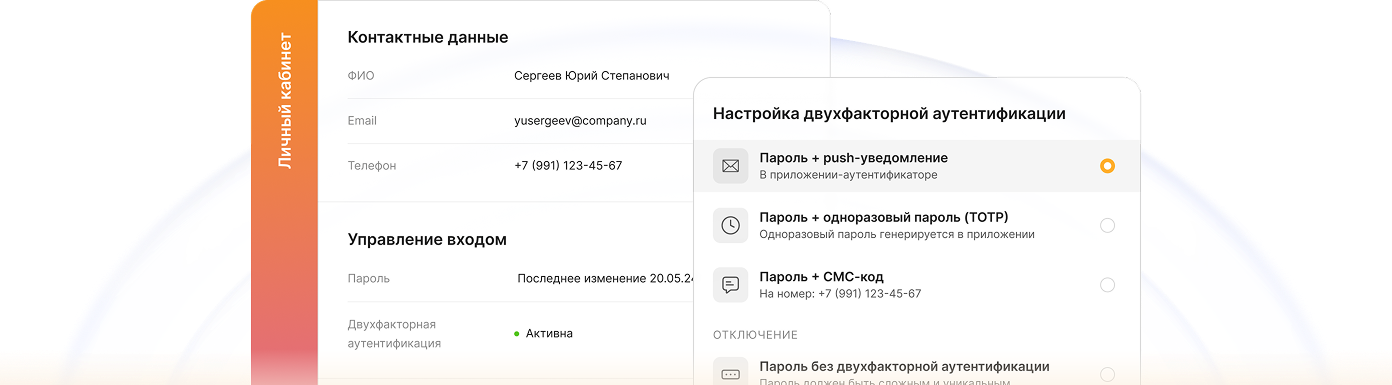Click the message bubble icon for СМС-код
1392x385 pixels.
click(730, 285)
